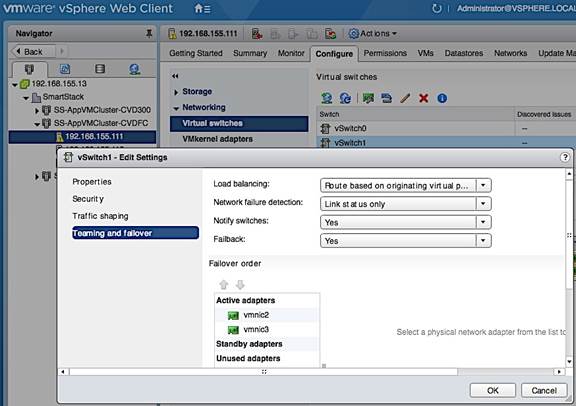
Task: Switch to the Permissions tab
Action: (385, 53)
